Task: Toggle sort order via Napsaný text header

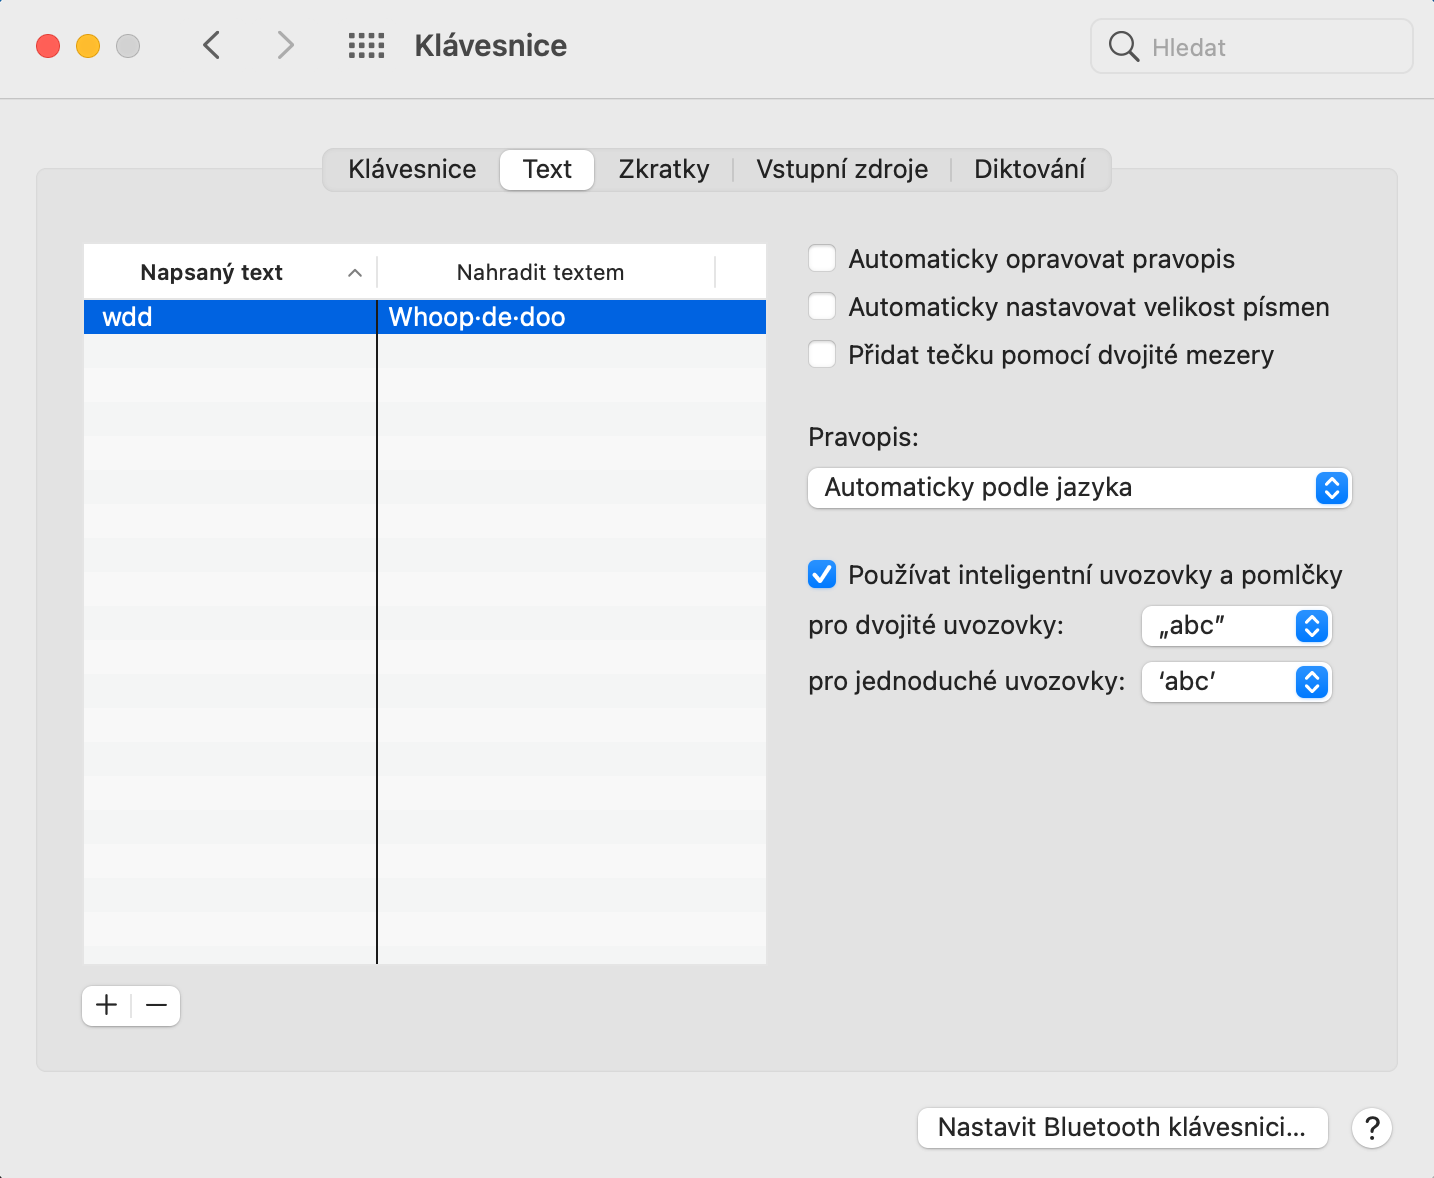Action: coord(230,272)
